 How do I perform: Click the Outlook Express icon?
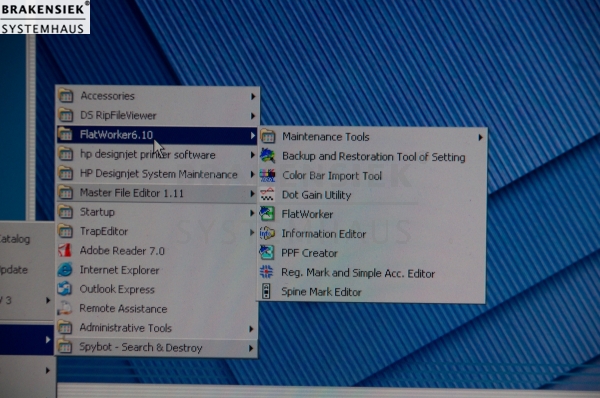[65, 289]
